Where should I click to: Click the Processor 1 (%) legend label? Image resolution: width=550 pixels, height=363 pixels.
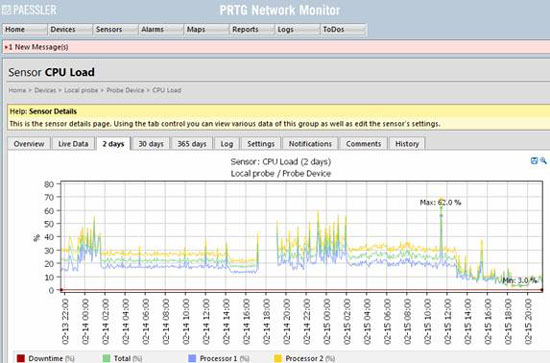click(x=224, y=358)
